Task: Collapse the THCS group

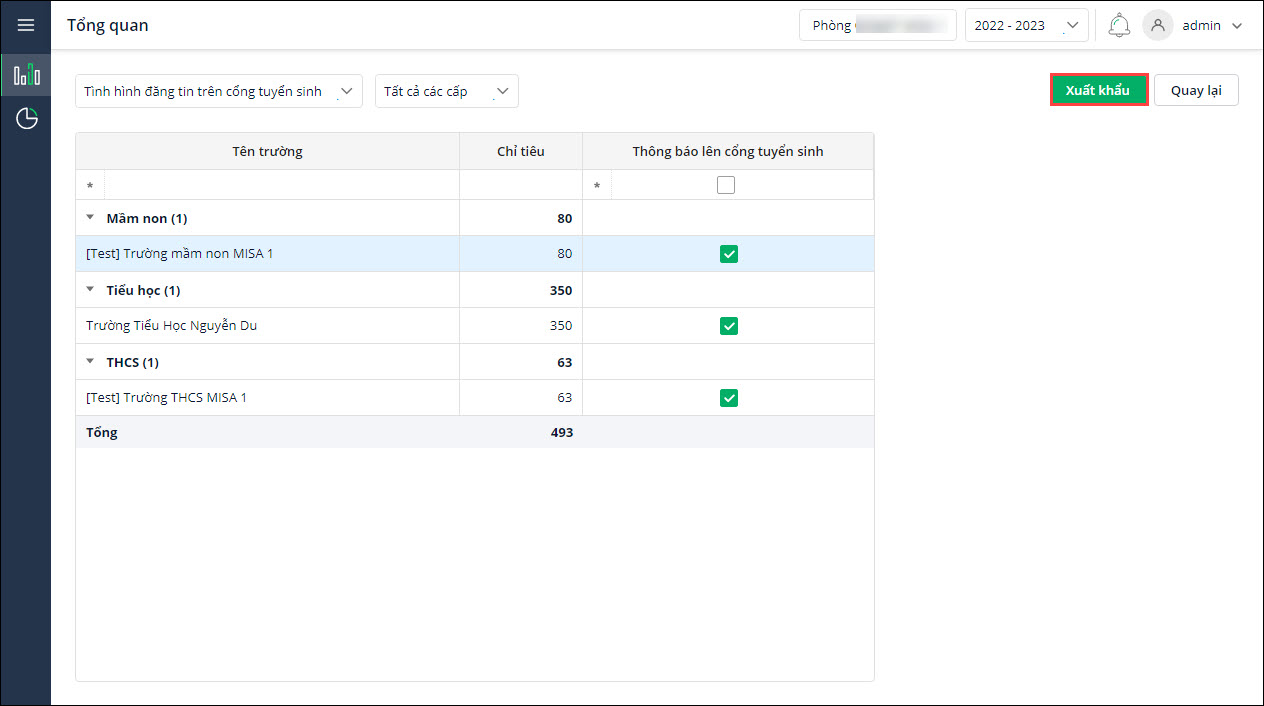Action: [x=90, y=362]
